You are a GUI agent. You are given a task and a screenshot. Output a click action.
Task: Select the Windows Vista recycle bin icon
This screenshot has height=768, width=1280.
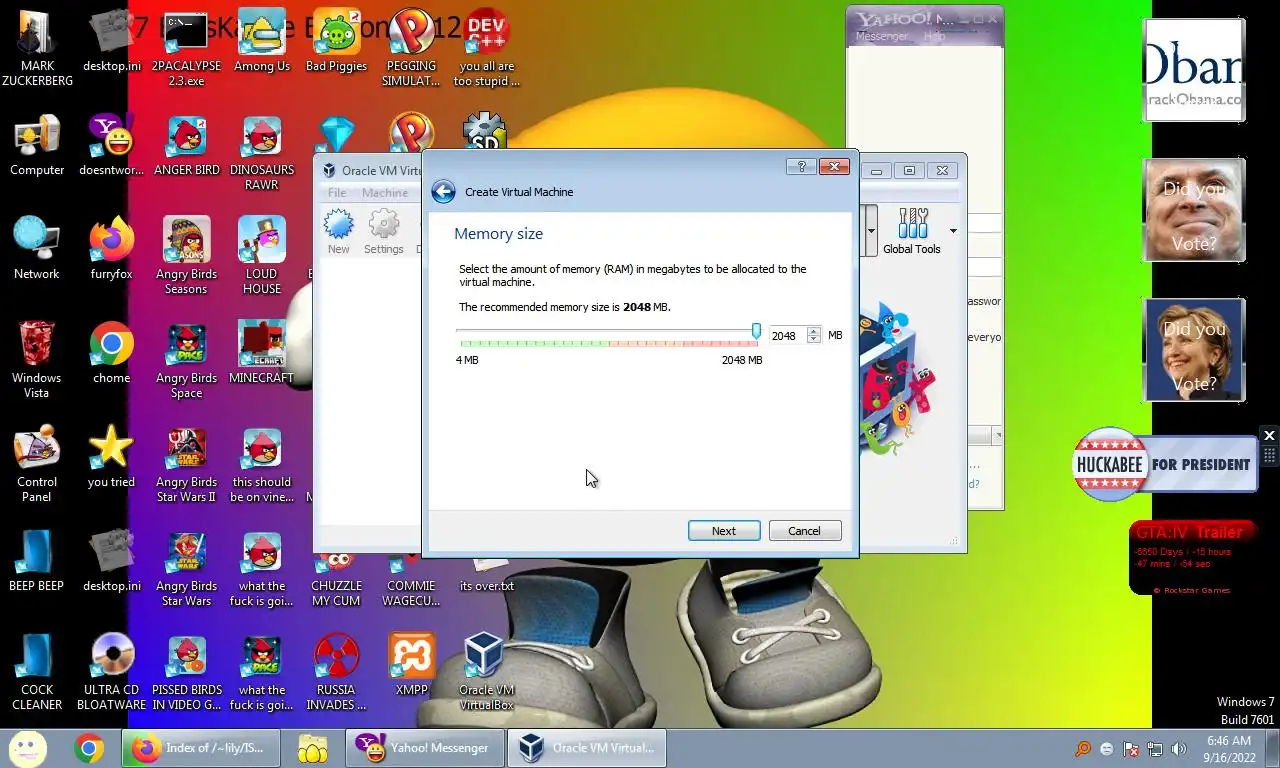pyautogui.click(x=37, y=361)
